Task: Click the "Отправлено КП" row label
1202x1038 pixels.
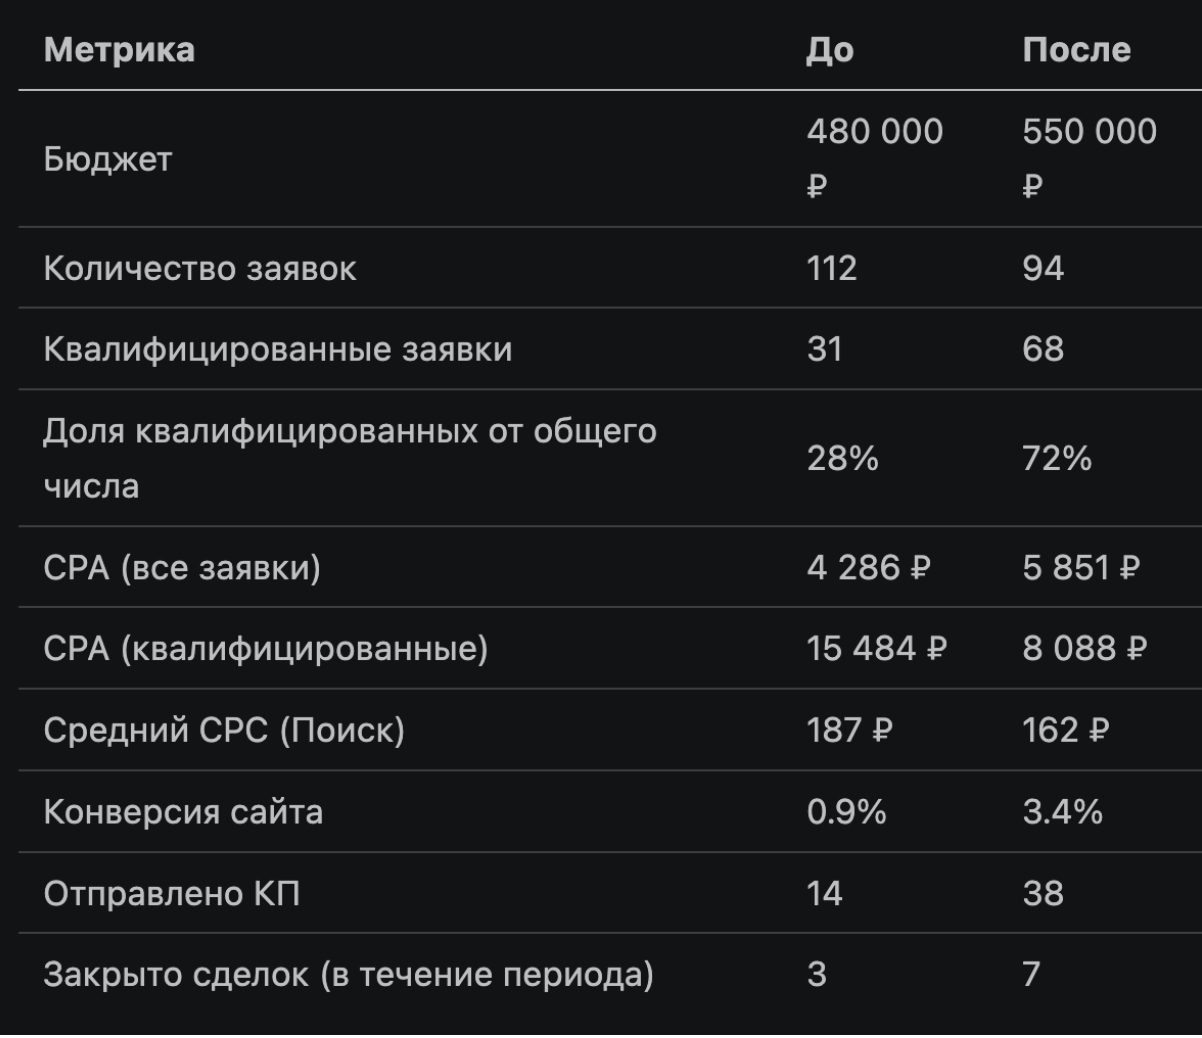Action: (172, 893)
